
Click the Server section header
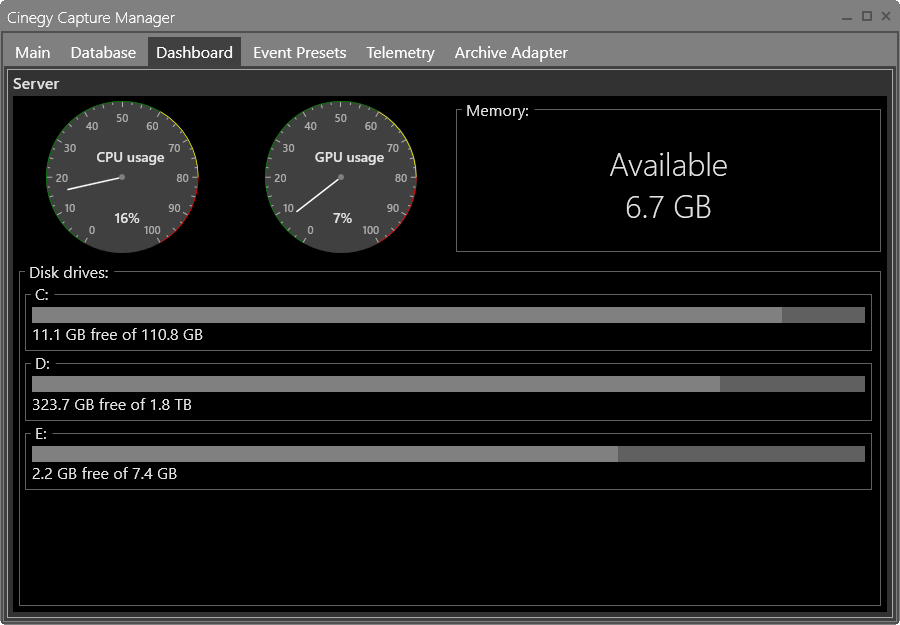click(37, 84)
